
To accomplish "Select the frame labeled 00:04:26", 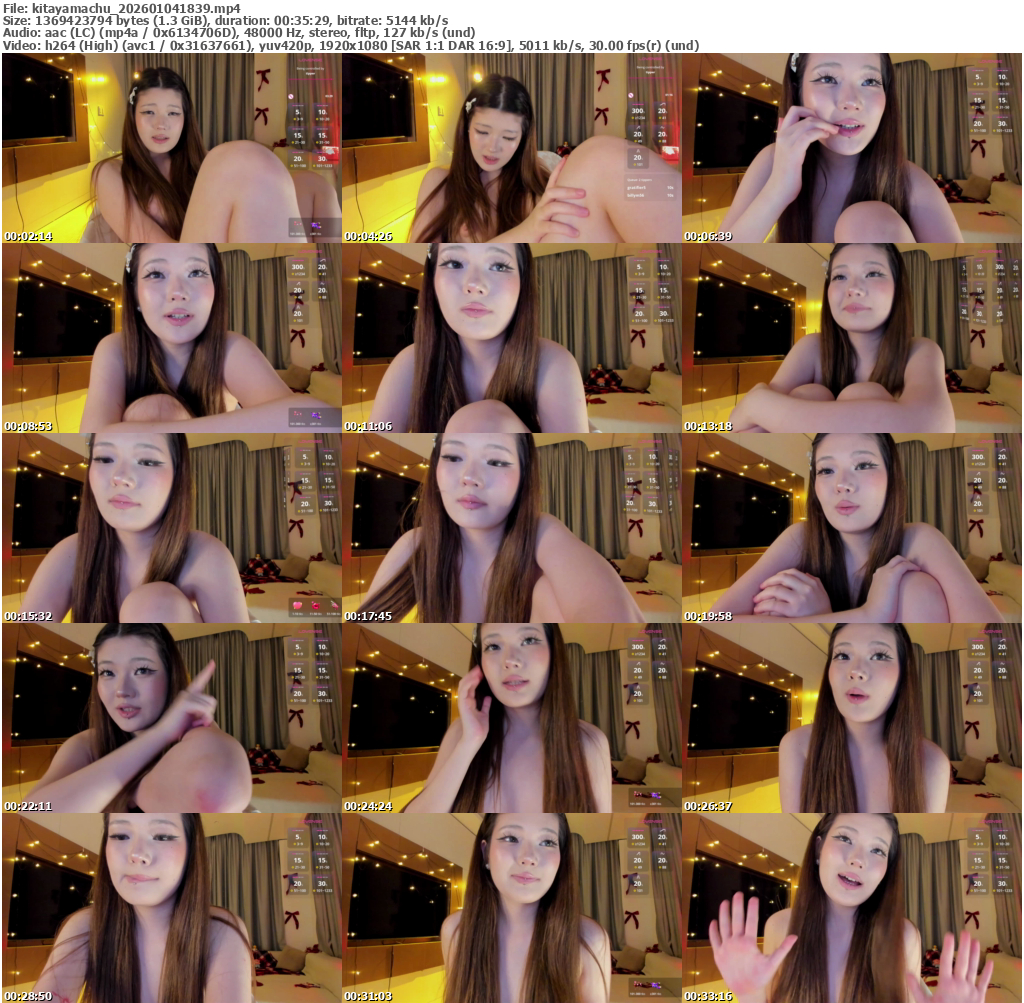I will tap(511, 148).
